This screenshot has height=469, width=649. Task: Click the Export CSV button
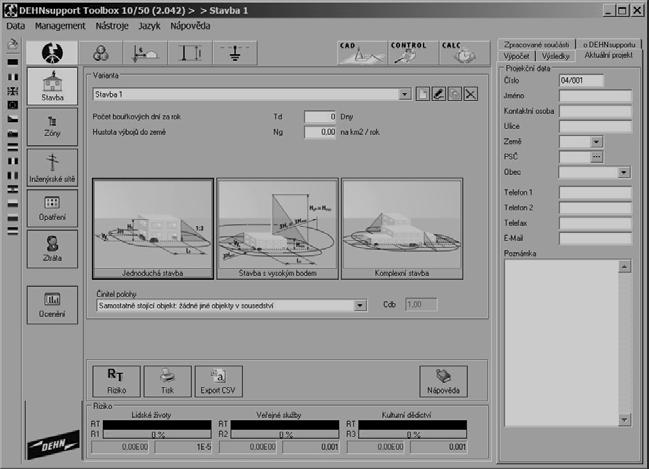click(218, 382)
